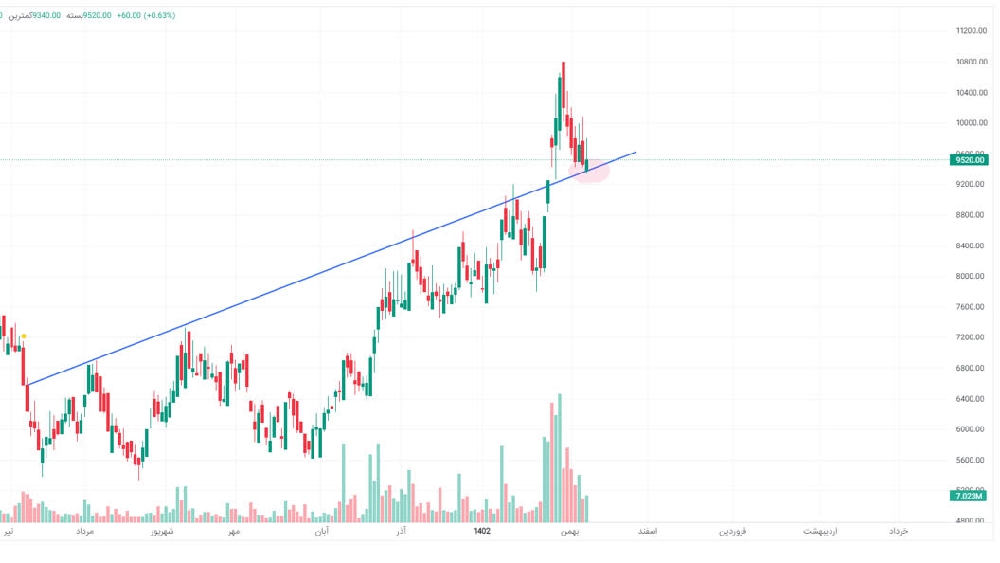Click the 7200.00 price axis label
The height and width of the screenshot is (563, 1000).
click(x=971, y=337)
